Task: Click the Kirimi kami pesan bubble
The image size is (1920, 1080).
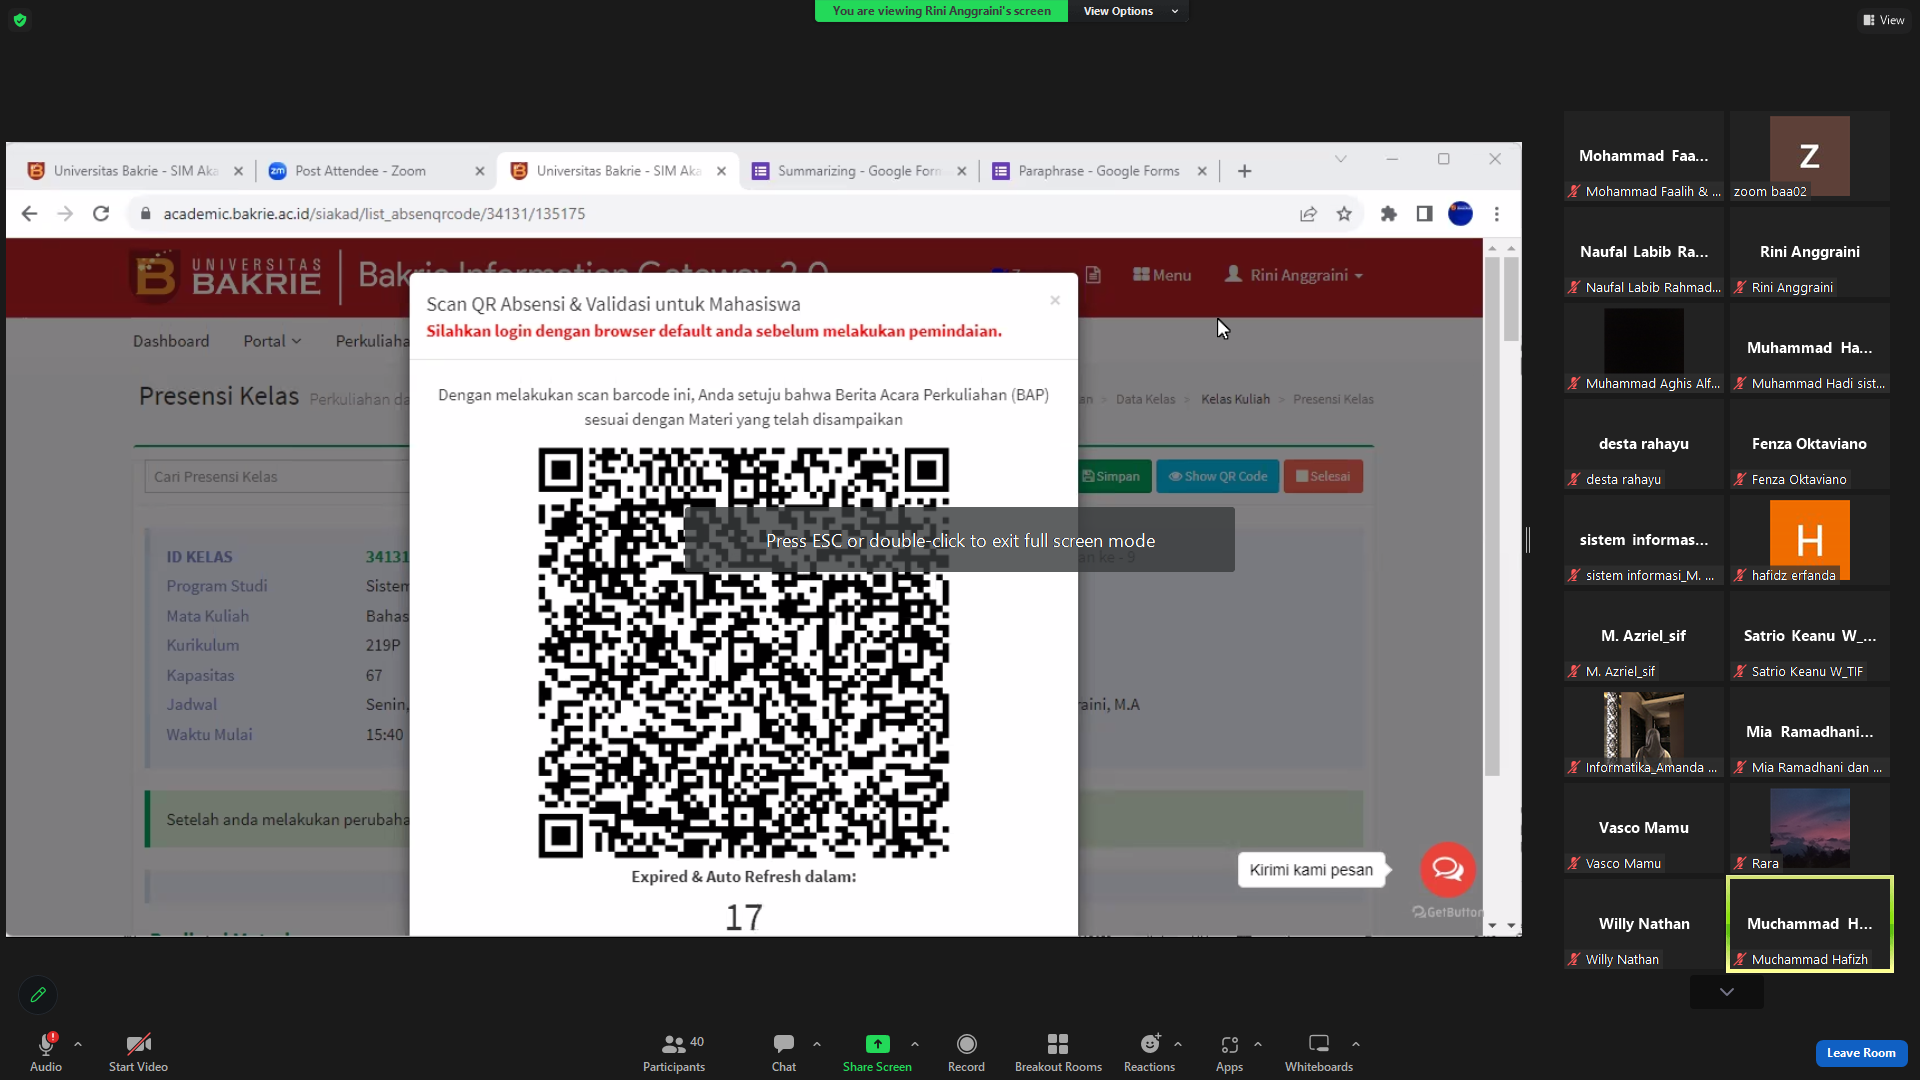Action: (1311, 870)
